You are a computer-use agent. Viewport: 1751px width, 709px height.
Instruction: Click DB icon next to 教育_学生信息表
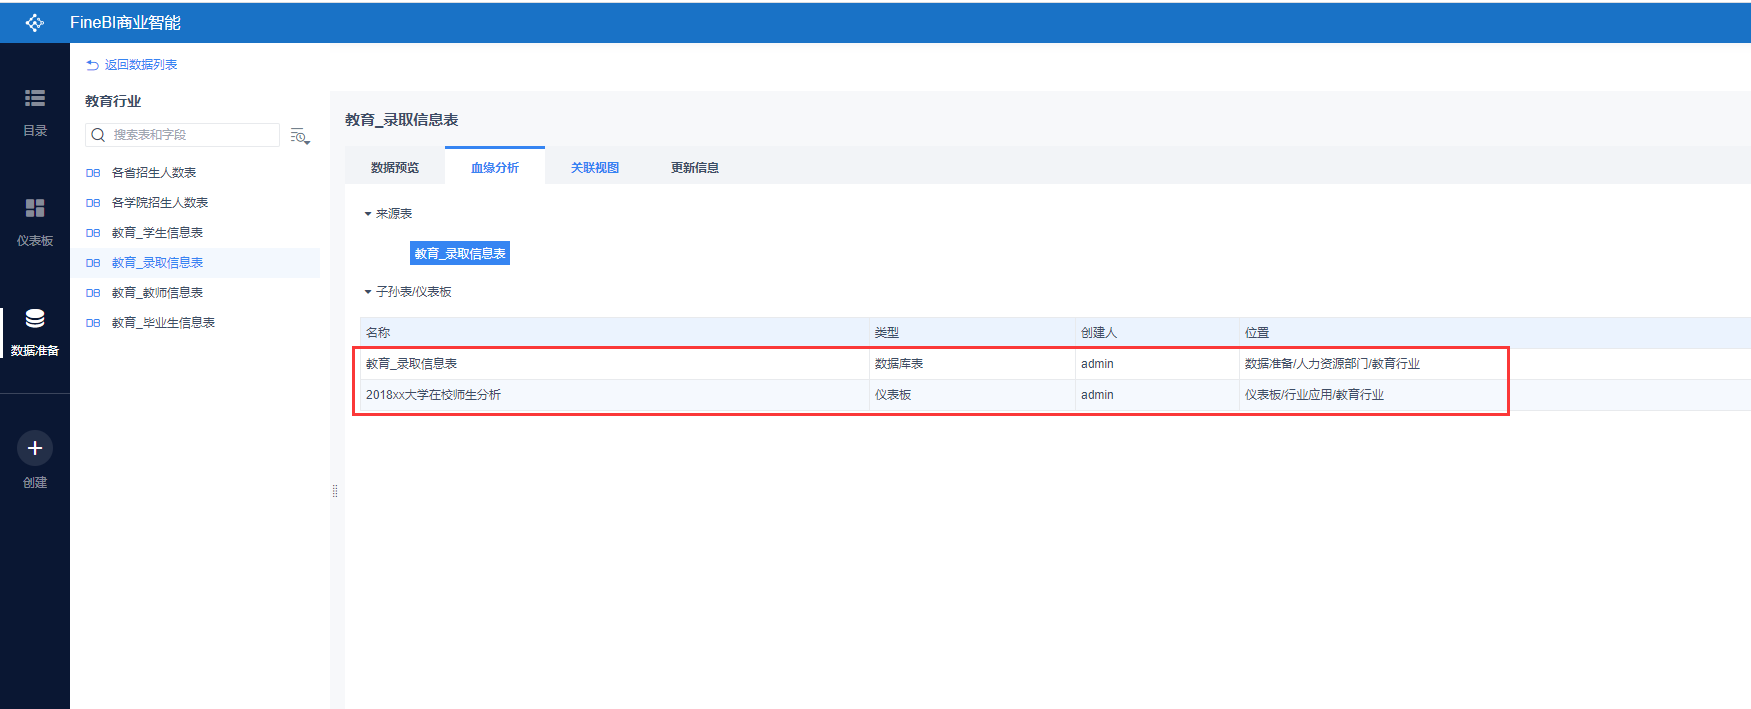tap(93, 233)
